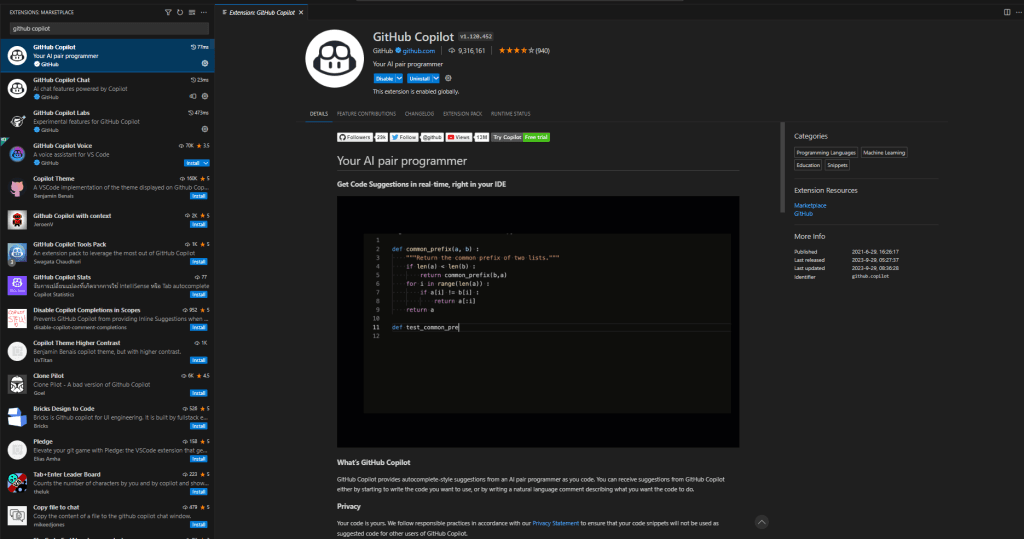
Task: Close the Extension: GitHub Copilot tab
Action: [x=301, y=12]
